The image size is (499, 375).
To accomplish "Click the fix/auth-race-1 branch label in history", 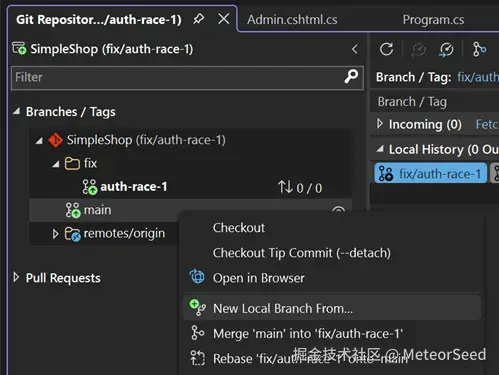I will tap(430, 173).
